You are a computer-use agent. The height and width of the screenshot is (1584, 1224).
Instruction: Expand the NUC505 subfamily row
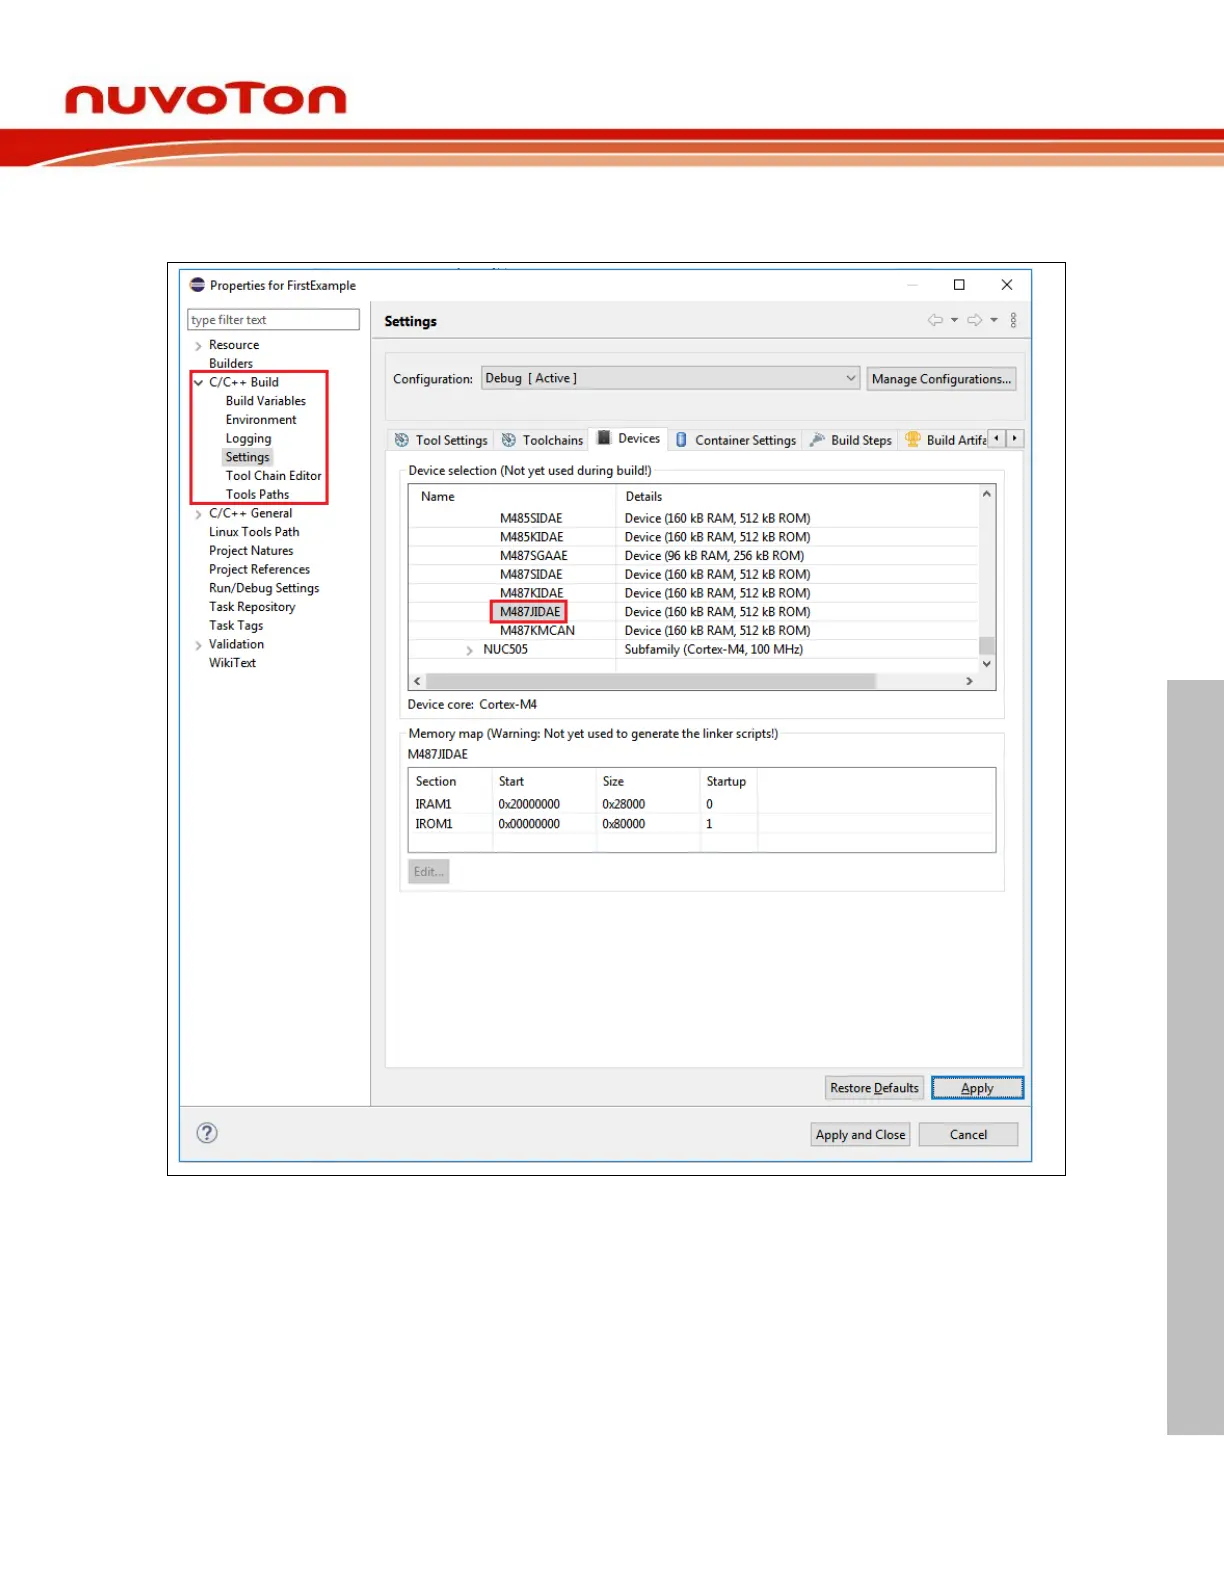469,650
